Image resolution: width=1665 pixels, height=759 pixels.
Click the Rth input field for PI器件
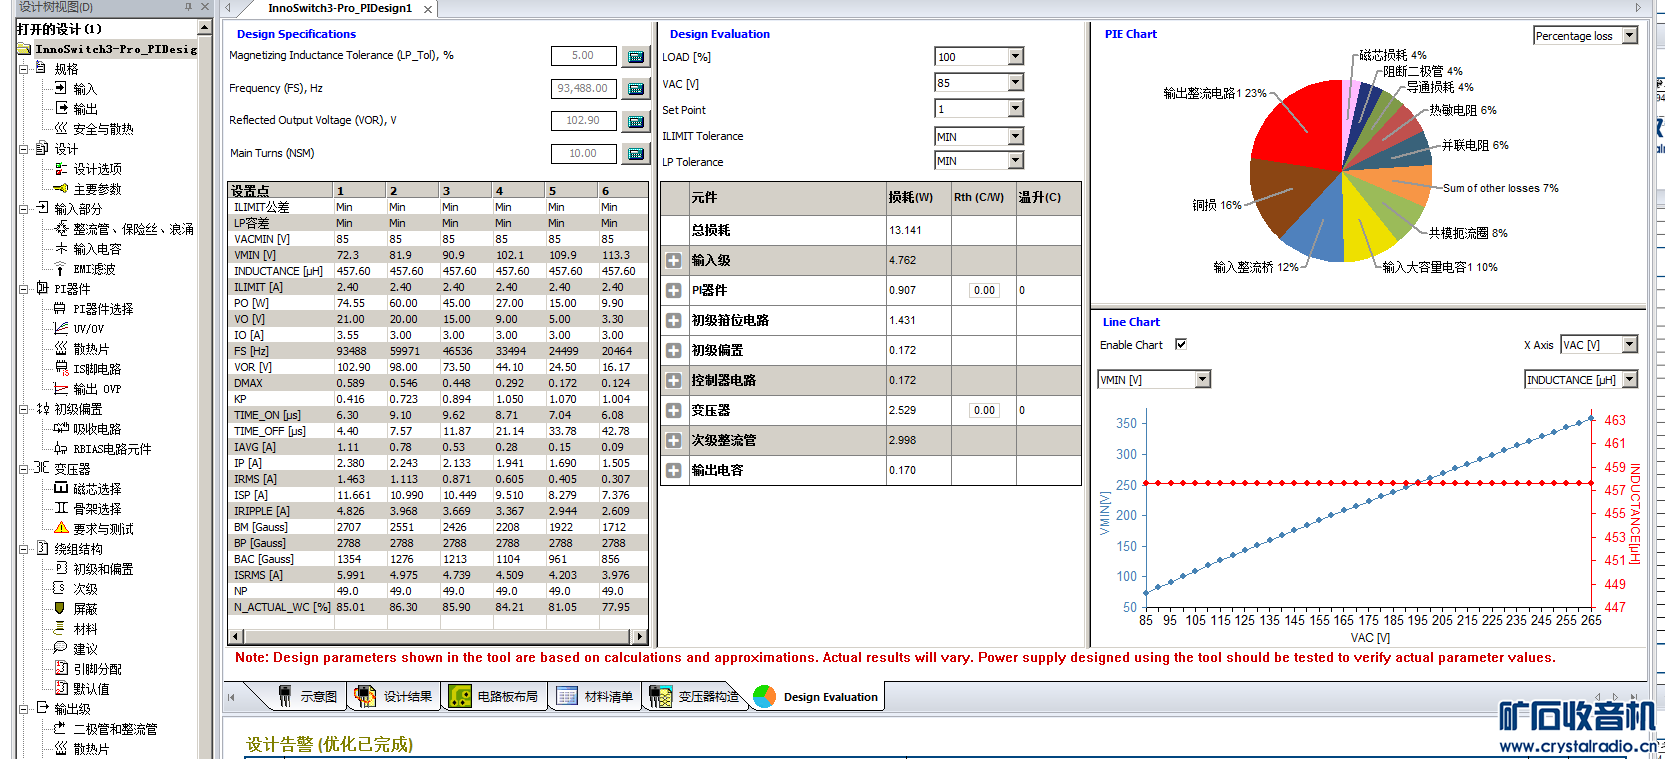984,290
